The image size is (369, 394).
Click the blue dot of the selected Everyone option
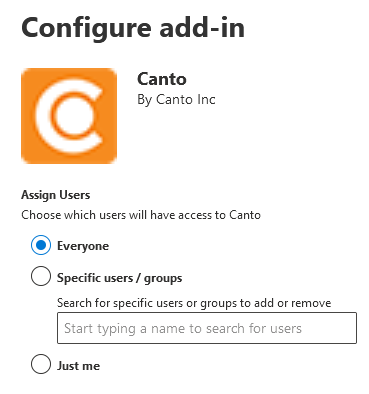[x=41, y=245]
